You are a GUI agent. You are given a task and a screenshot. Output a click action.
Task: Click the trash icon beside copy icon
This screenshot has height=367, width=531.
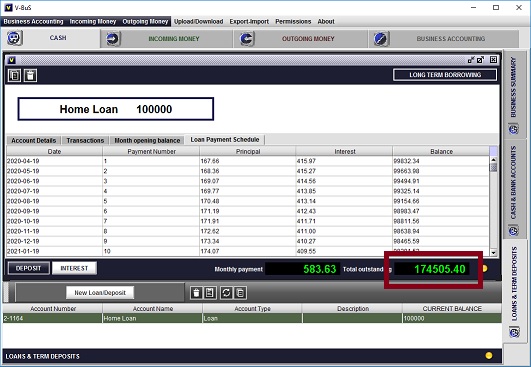pyautogui.click(x=30, y=75)
